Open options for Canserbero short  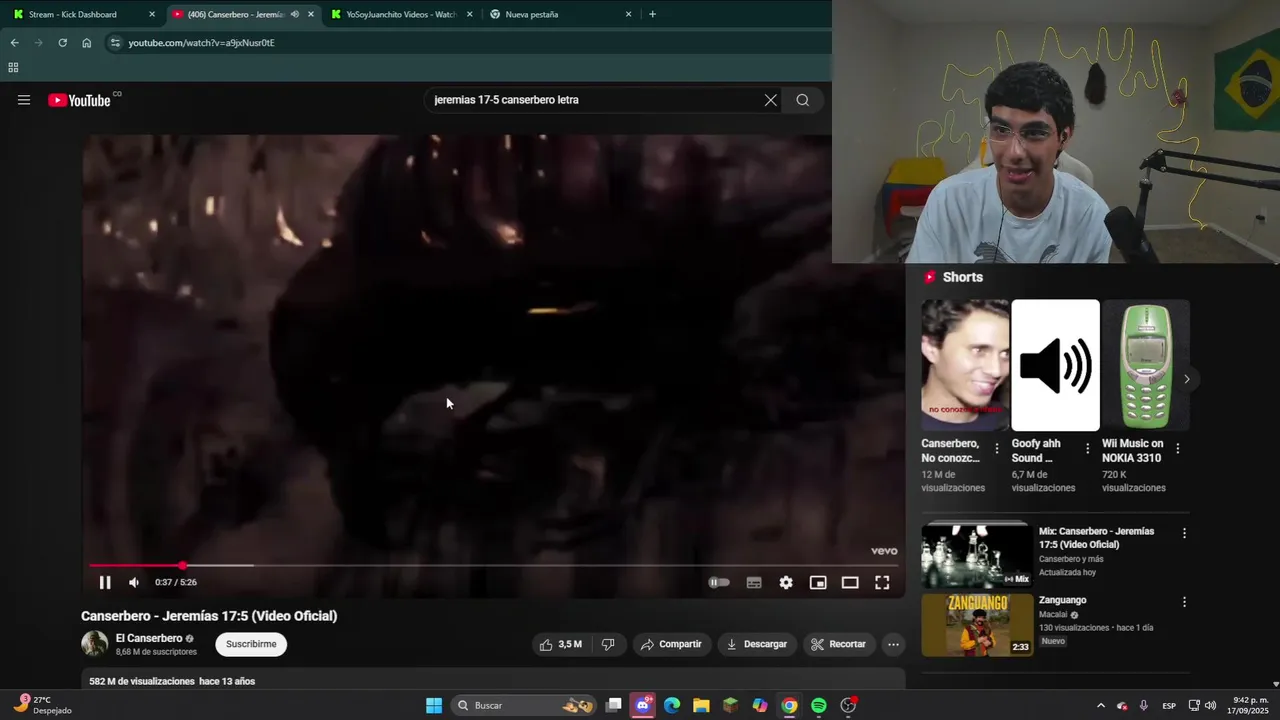[x=997, y=449]
